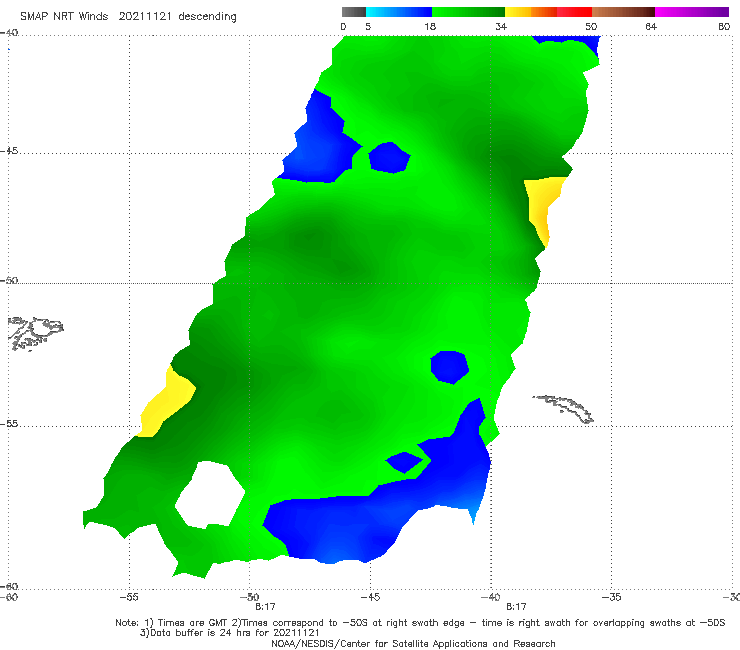Pick the gray segment of the color bar

click(353, 12)
